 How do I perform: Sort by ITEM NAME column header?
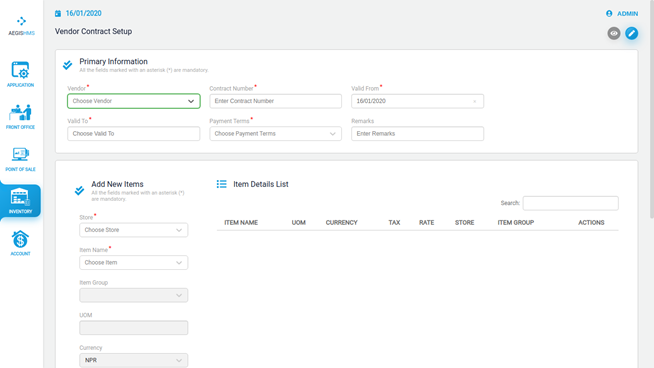click(x=241, y=222)
